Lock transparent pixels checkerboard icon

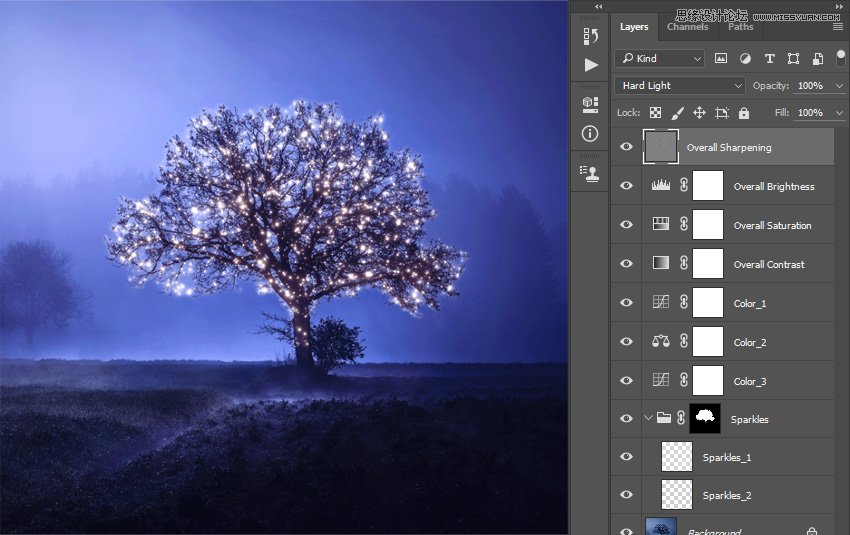655,113
